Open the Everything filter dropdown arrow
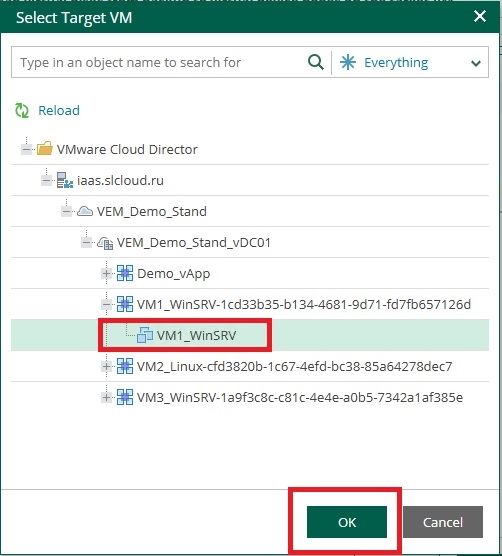The width and height of the screenshot is (502, 556). pyautogui.click(x=476, y=63)
